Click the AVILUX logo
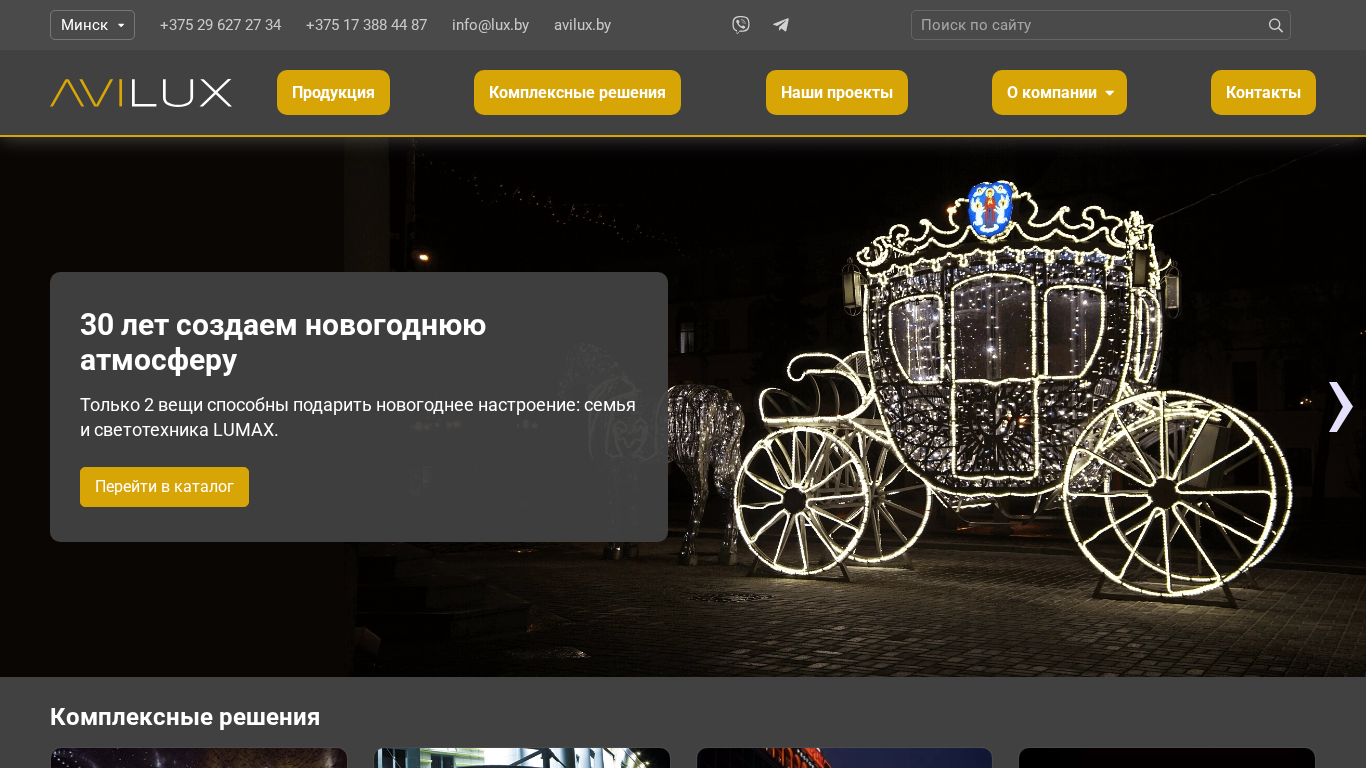 tap(141, 93)
